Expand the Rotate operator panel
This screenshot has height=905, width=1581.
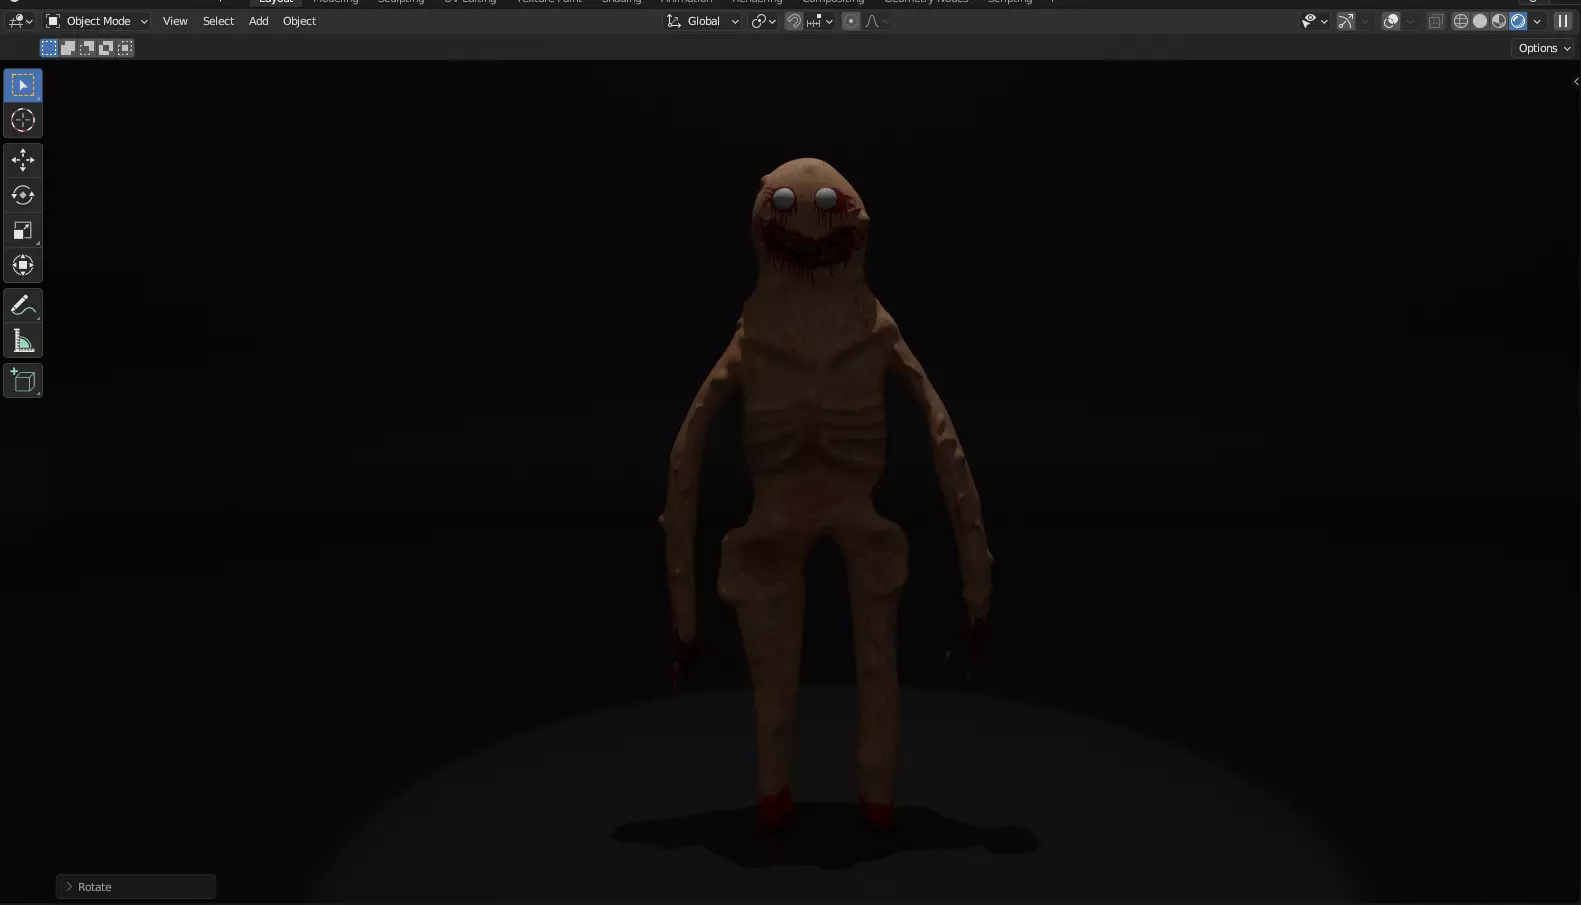coord(135,887)
